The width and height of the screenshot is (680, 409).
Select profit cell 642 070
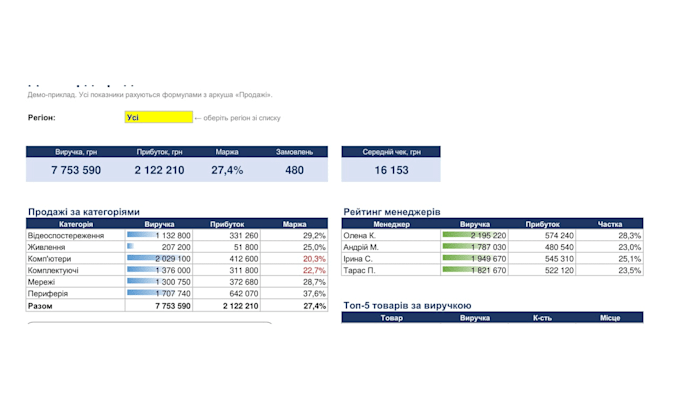point(227,294)
